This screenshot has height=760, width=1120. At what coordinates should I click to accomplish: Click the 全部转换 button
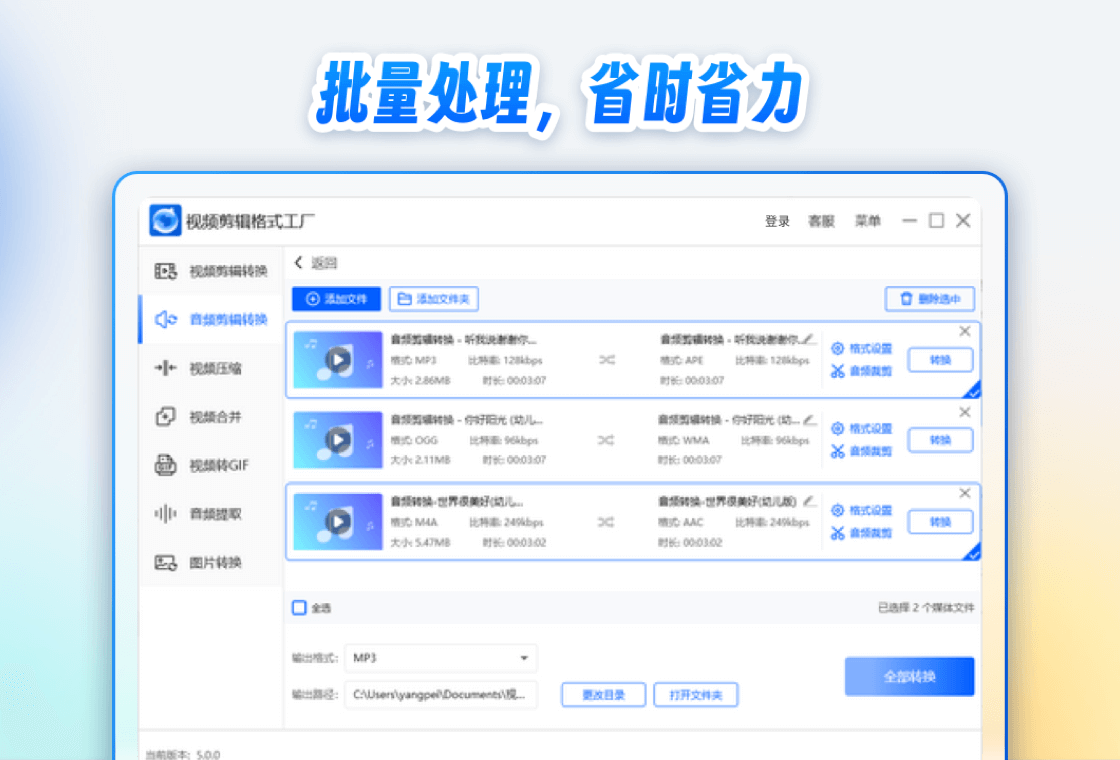(909, 676)
